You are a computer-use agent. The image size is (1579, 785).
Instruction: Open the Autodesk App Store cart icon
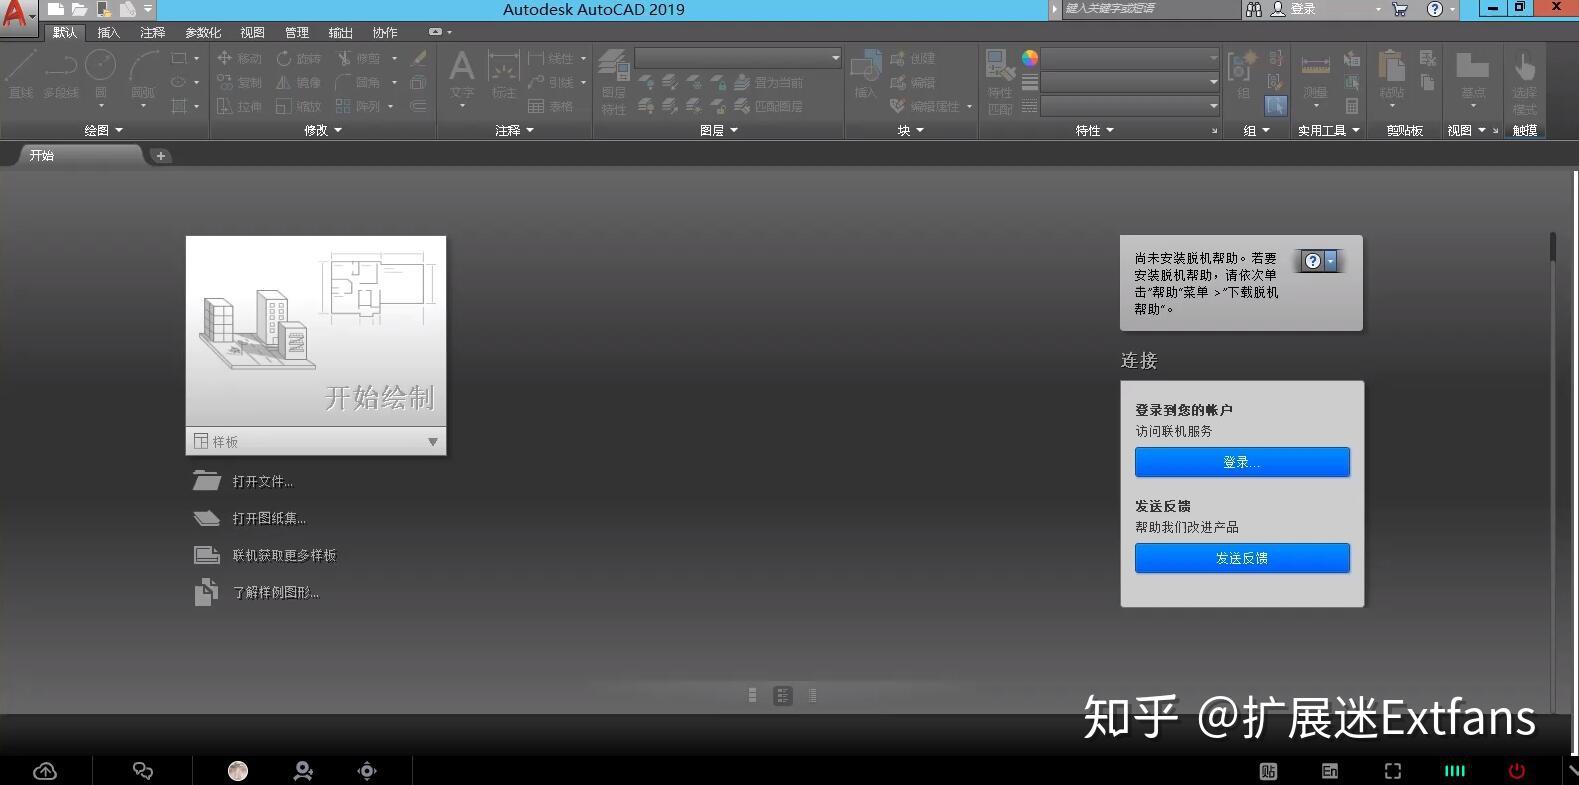click(x=1400, y=9)
